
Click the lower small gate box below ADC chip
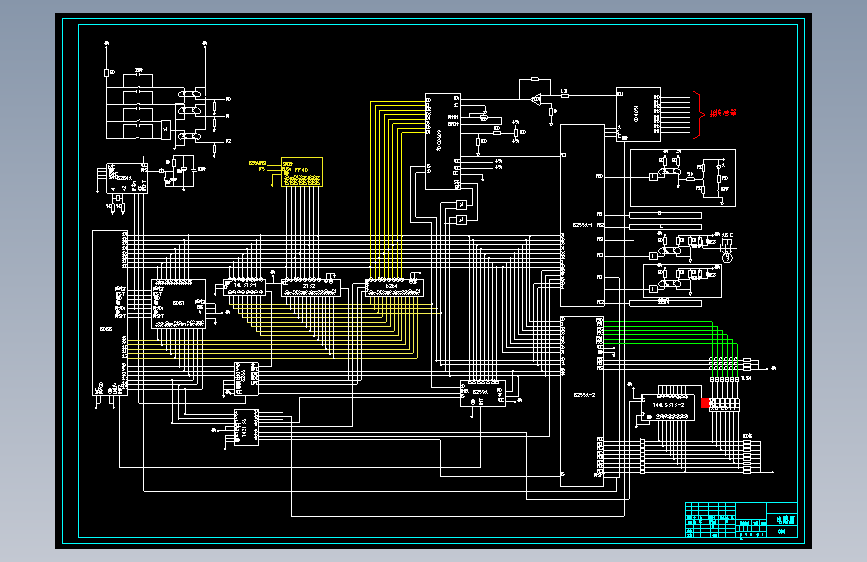tap(461, 220)
